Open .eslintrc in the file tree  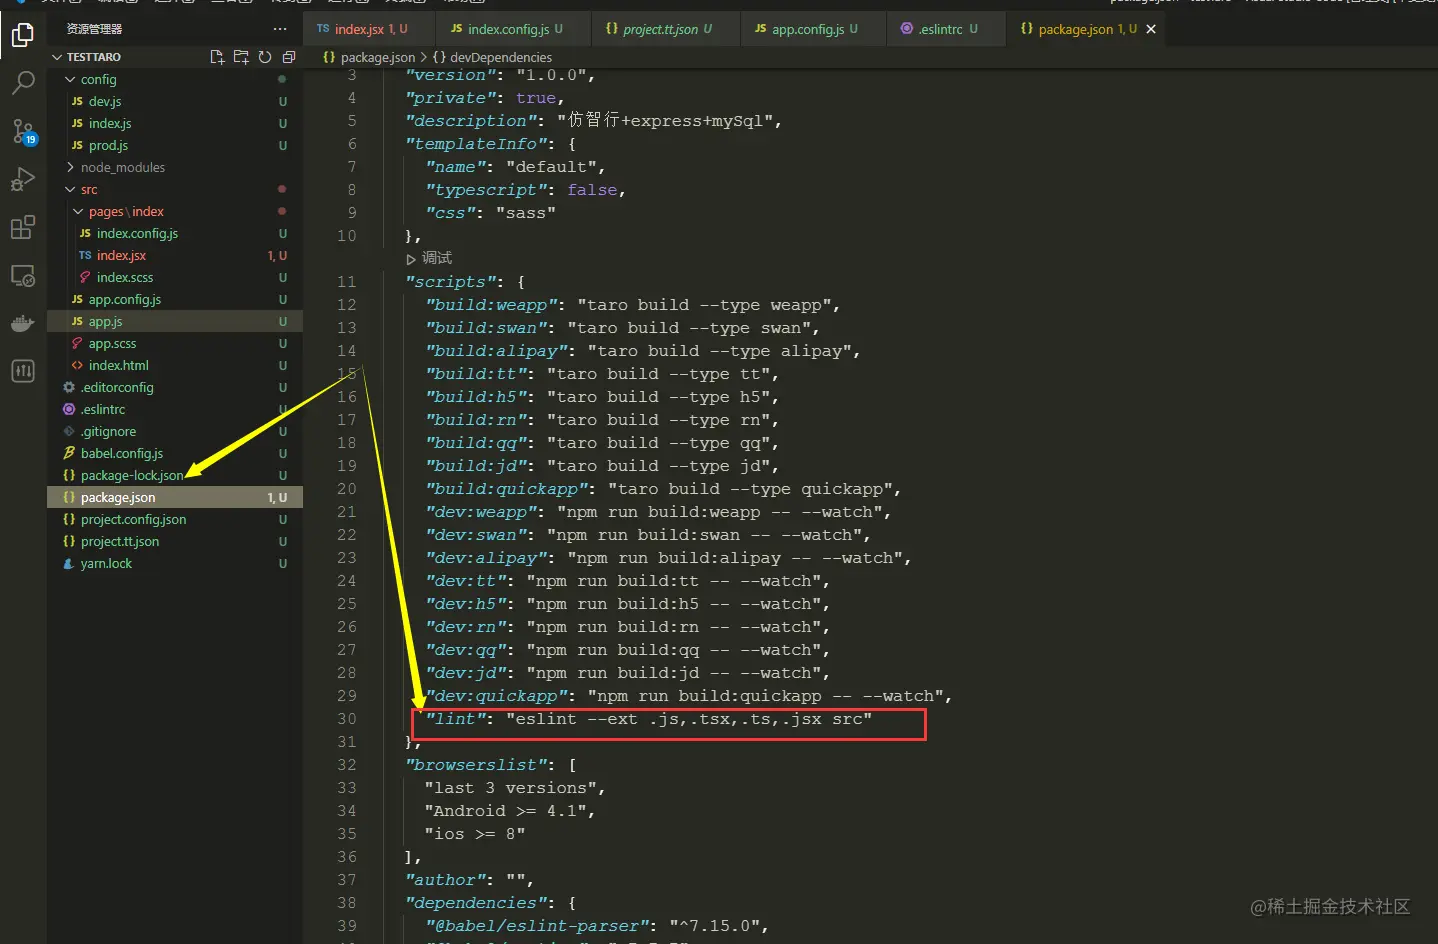tap(175, 409)
